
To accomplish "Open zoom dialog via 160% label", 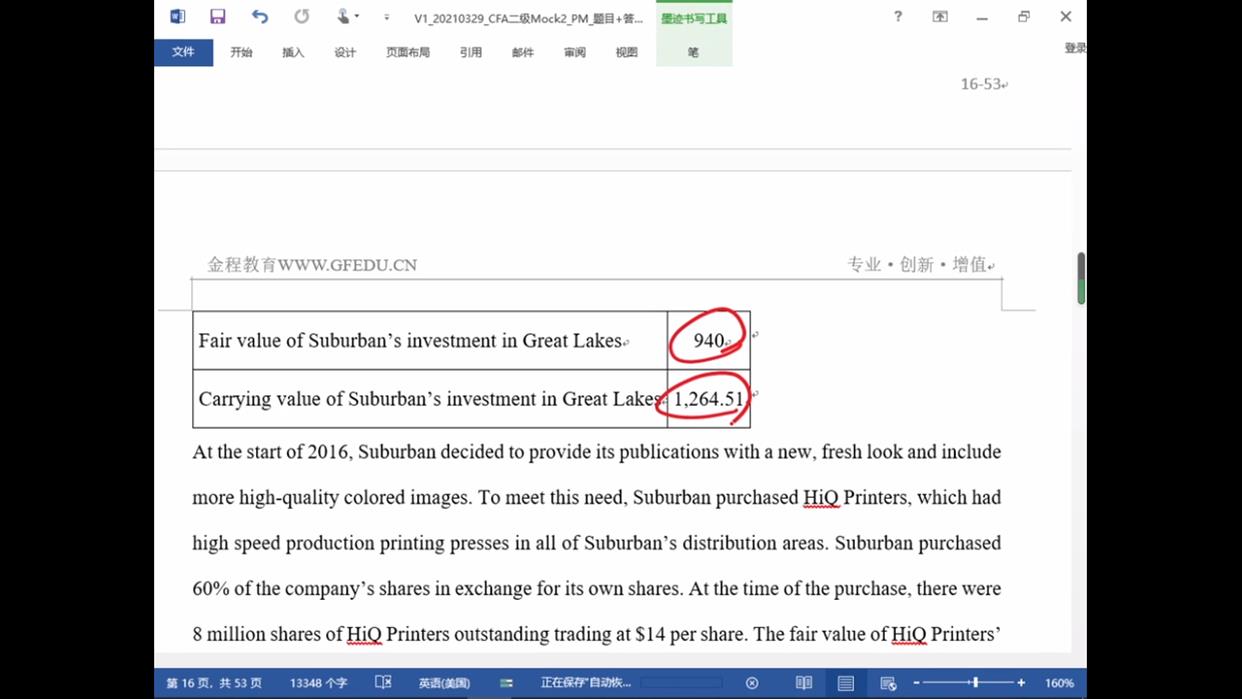I will click(x=1059, y=683).
